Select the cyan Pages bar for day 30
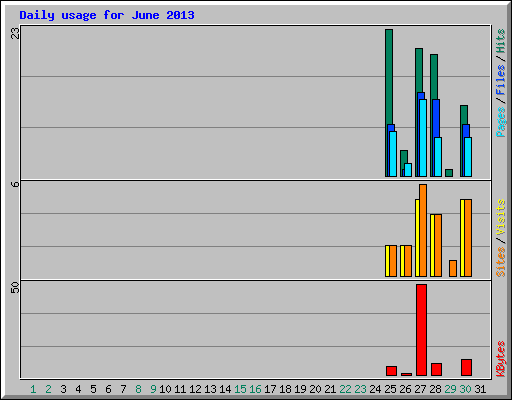This screenshot has width=512, height=400. click(x=468, y=157)
